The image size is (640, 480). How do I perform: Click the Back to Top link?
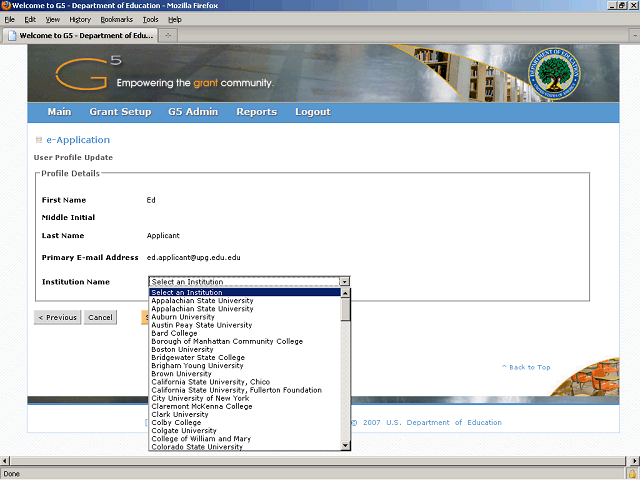click(526, 367)
